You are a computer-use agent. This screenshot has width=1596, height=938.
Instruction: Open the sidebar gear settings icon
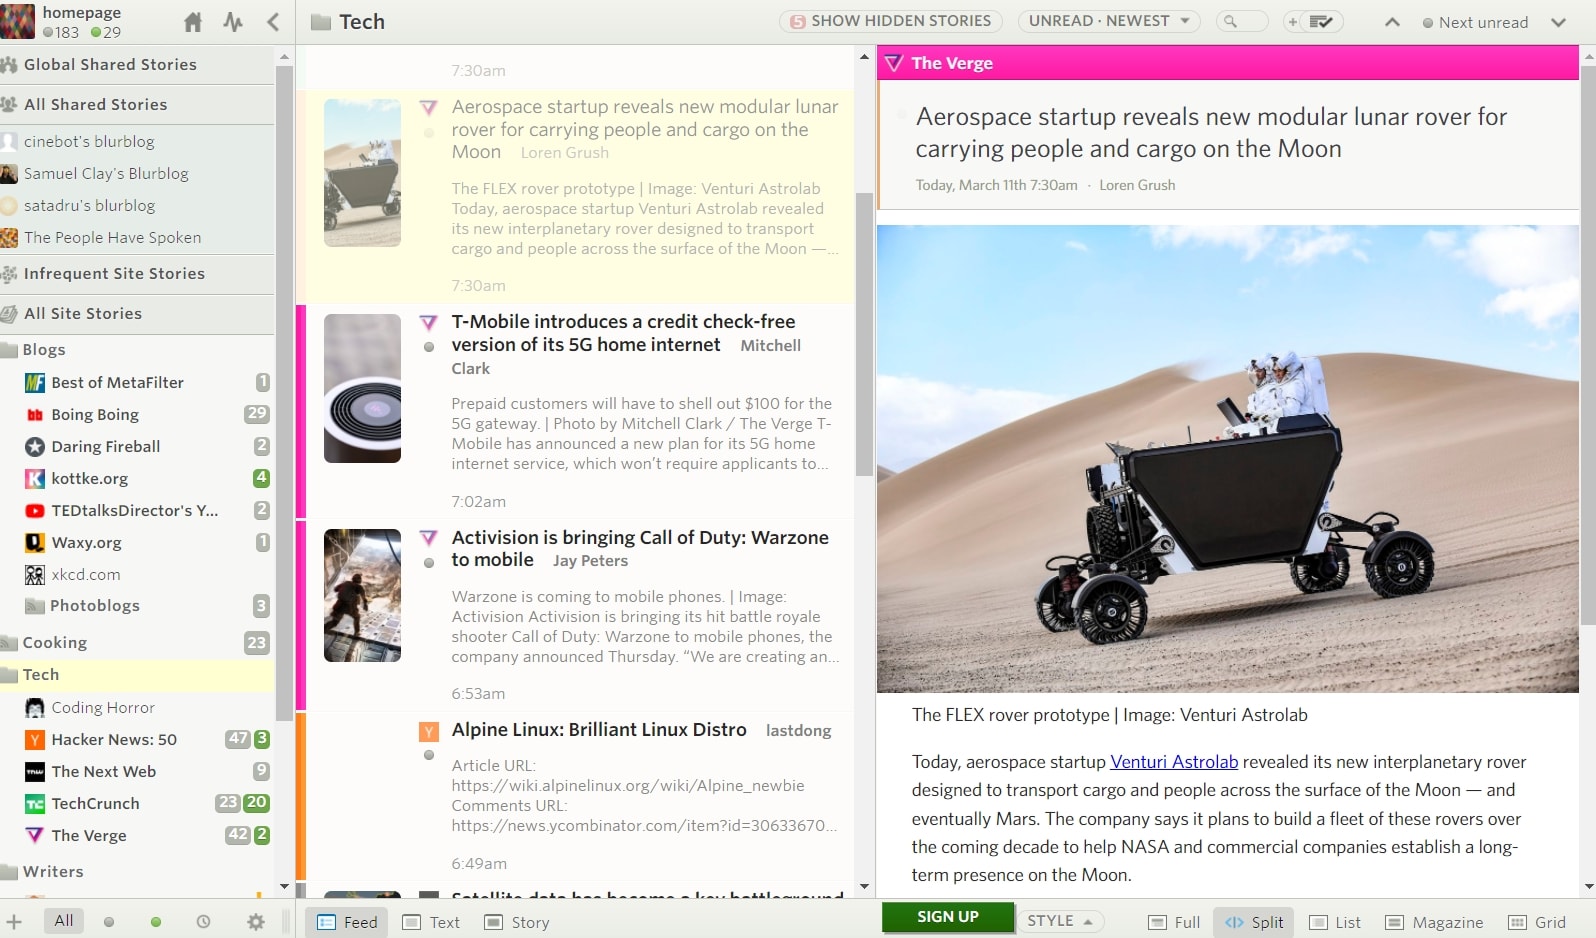[256, 922]
